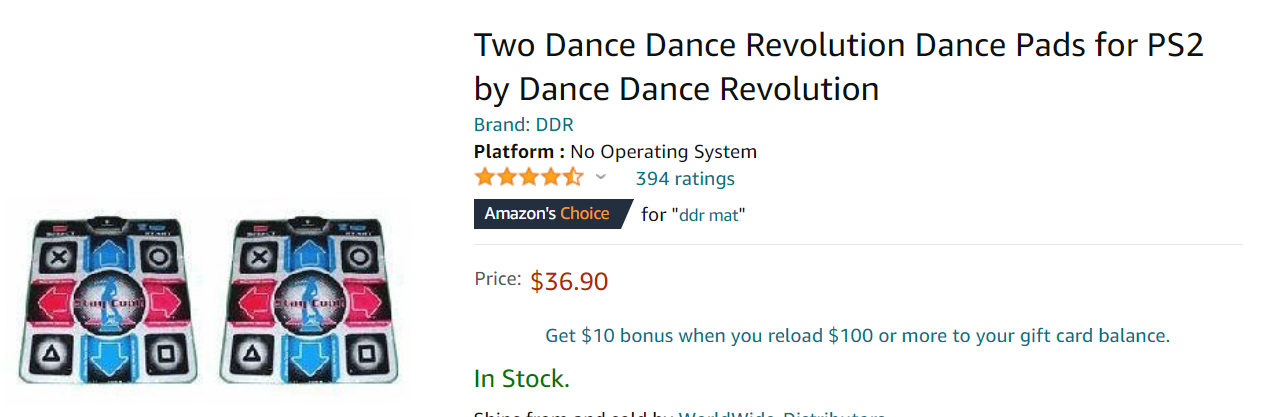Open the 394 ratings link
Screen dimensions: 1264x417
tap(685, 179)
